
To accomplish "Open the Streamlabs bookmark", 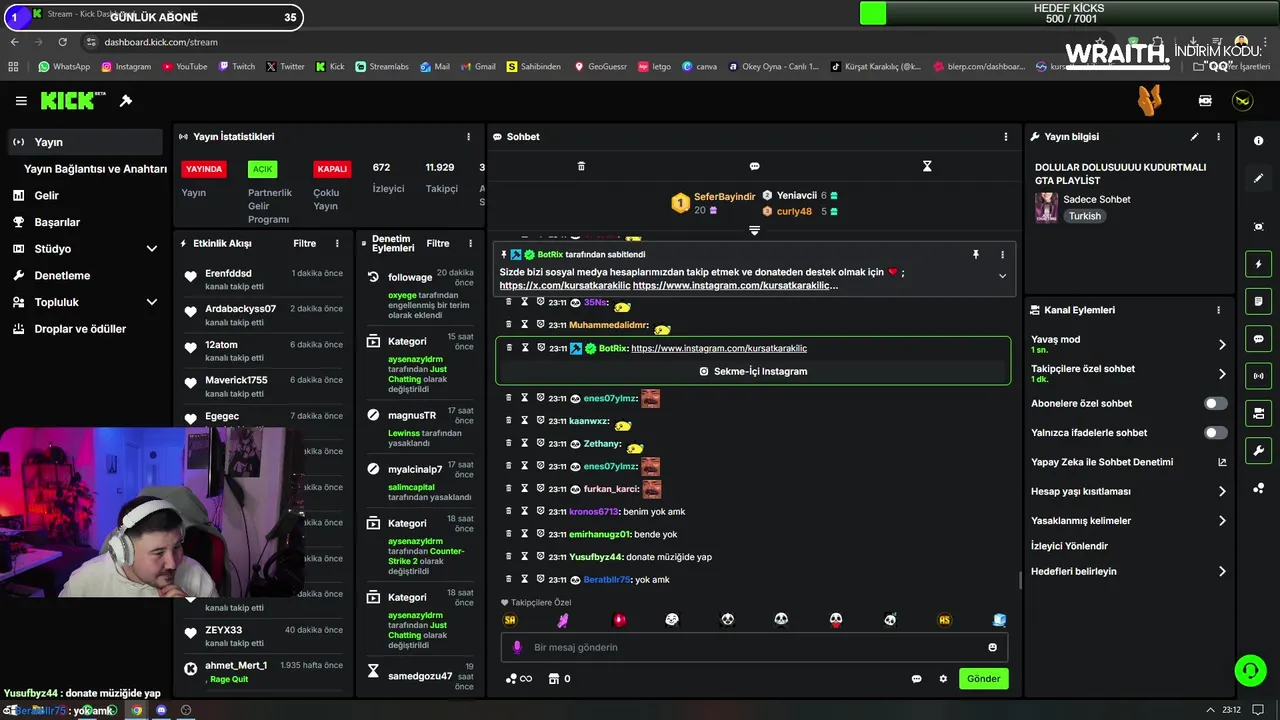I will (381, 67).
